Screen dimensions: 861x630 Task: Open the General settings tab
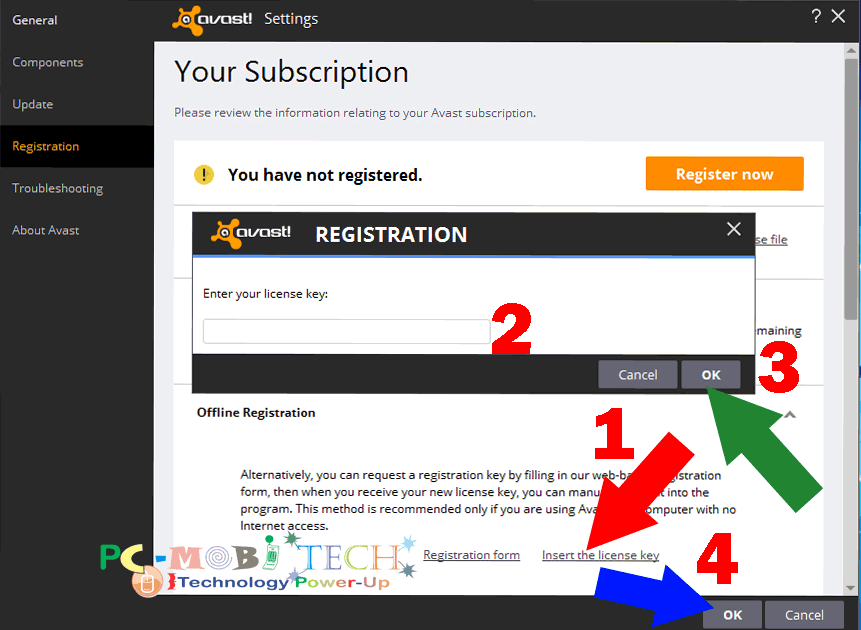tap(35, 20)
